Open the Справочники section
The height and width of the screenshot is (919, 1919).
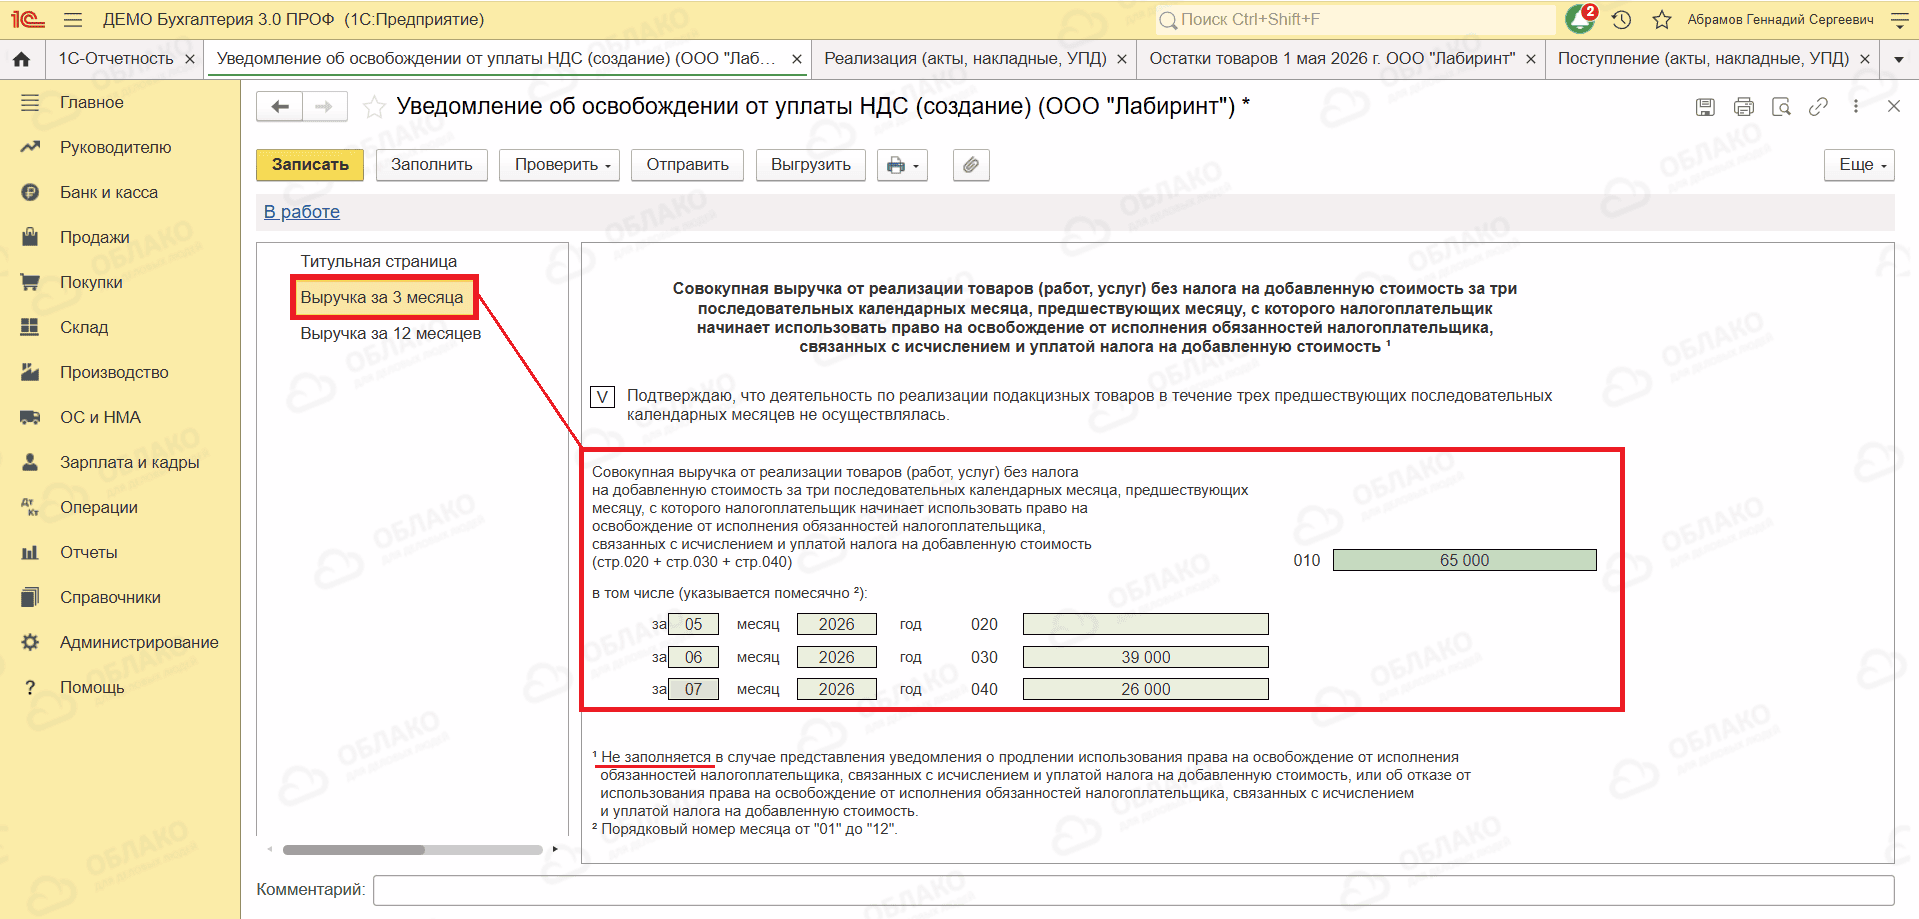click(x=110, y=597)
